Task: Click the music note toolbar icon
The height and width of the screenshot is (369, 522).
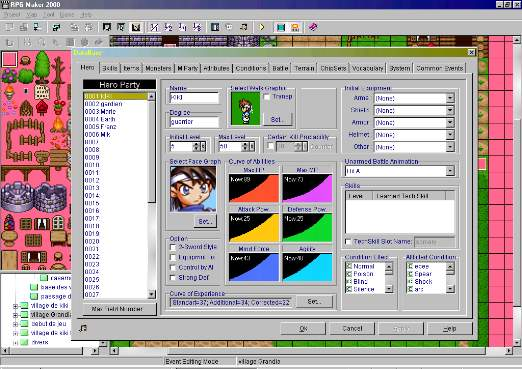Action: 244,27
